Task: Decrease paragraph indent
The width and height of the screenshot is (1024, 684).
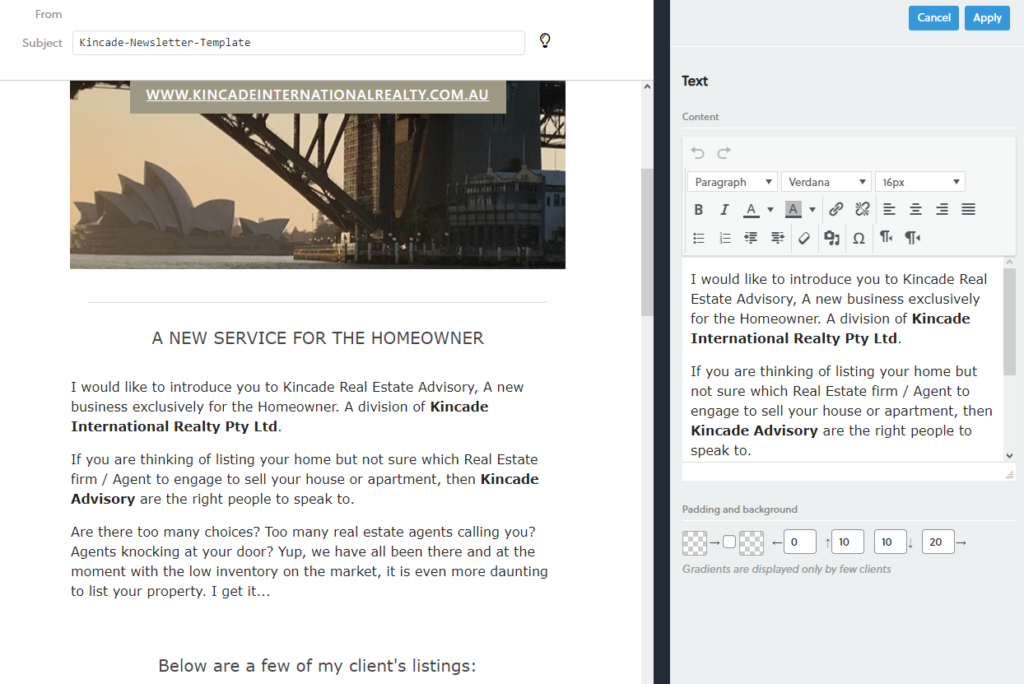Action: pyautogui.click(x=751, y=238)
